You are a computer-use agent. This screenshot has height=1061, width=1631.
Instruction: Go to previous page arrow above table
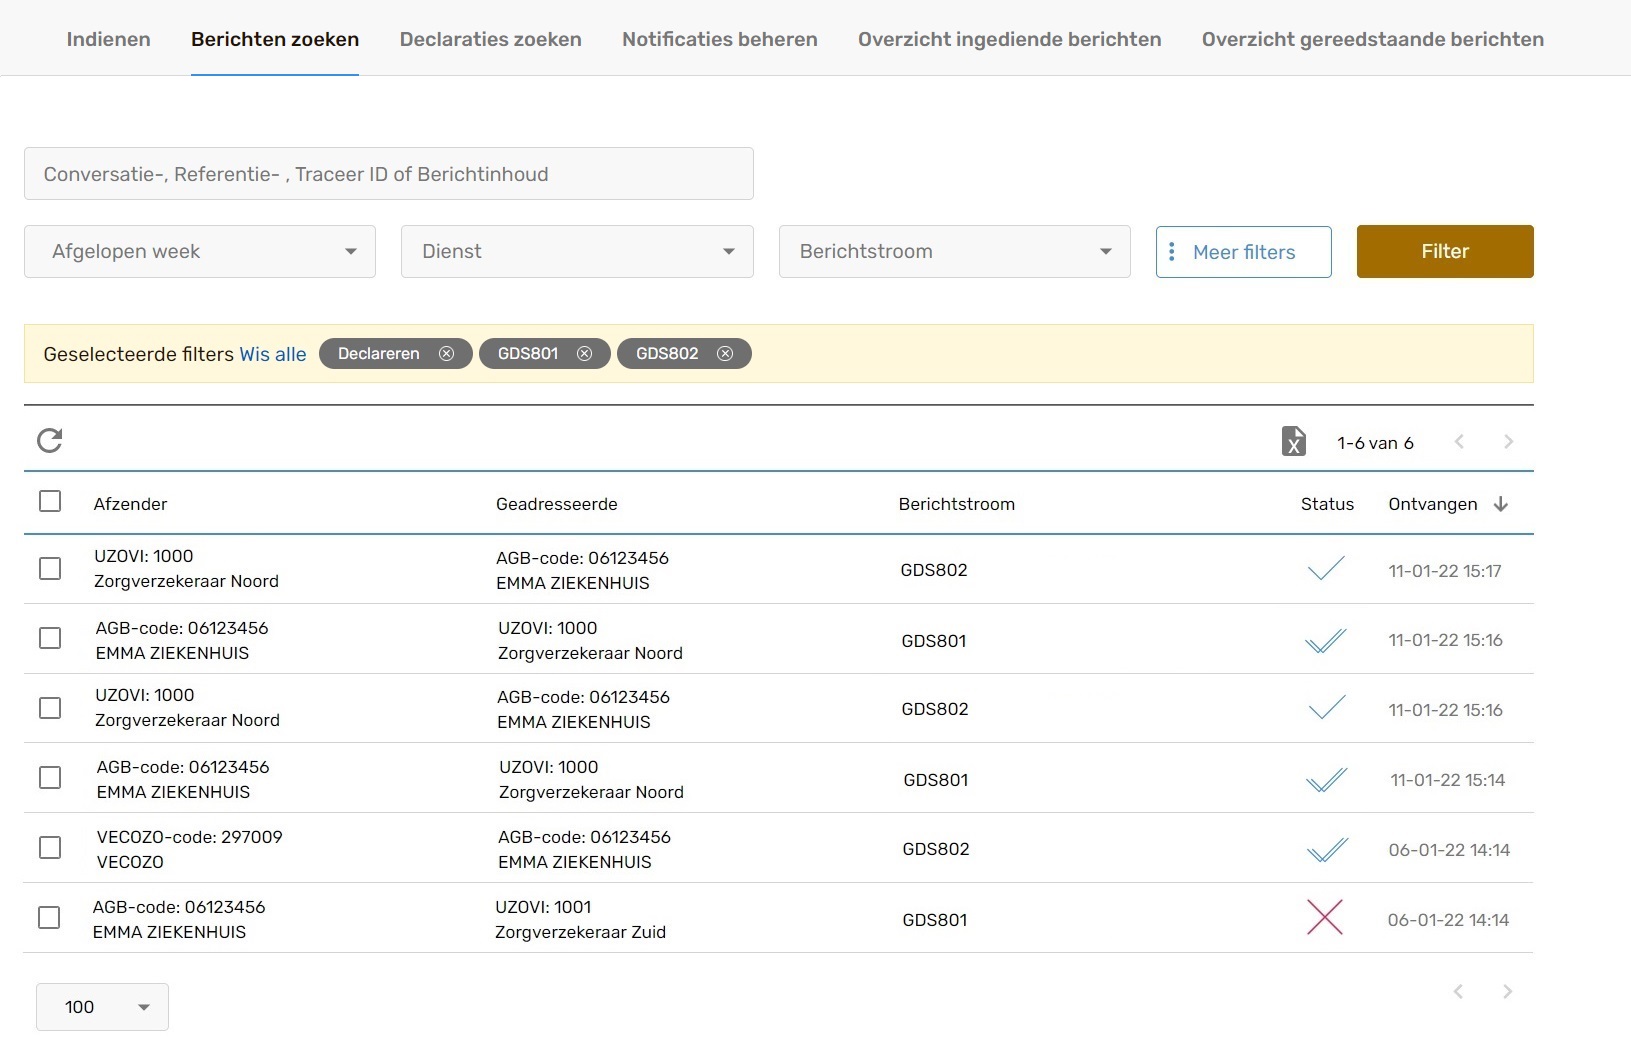pos(1459,442)
